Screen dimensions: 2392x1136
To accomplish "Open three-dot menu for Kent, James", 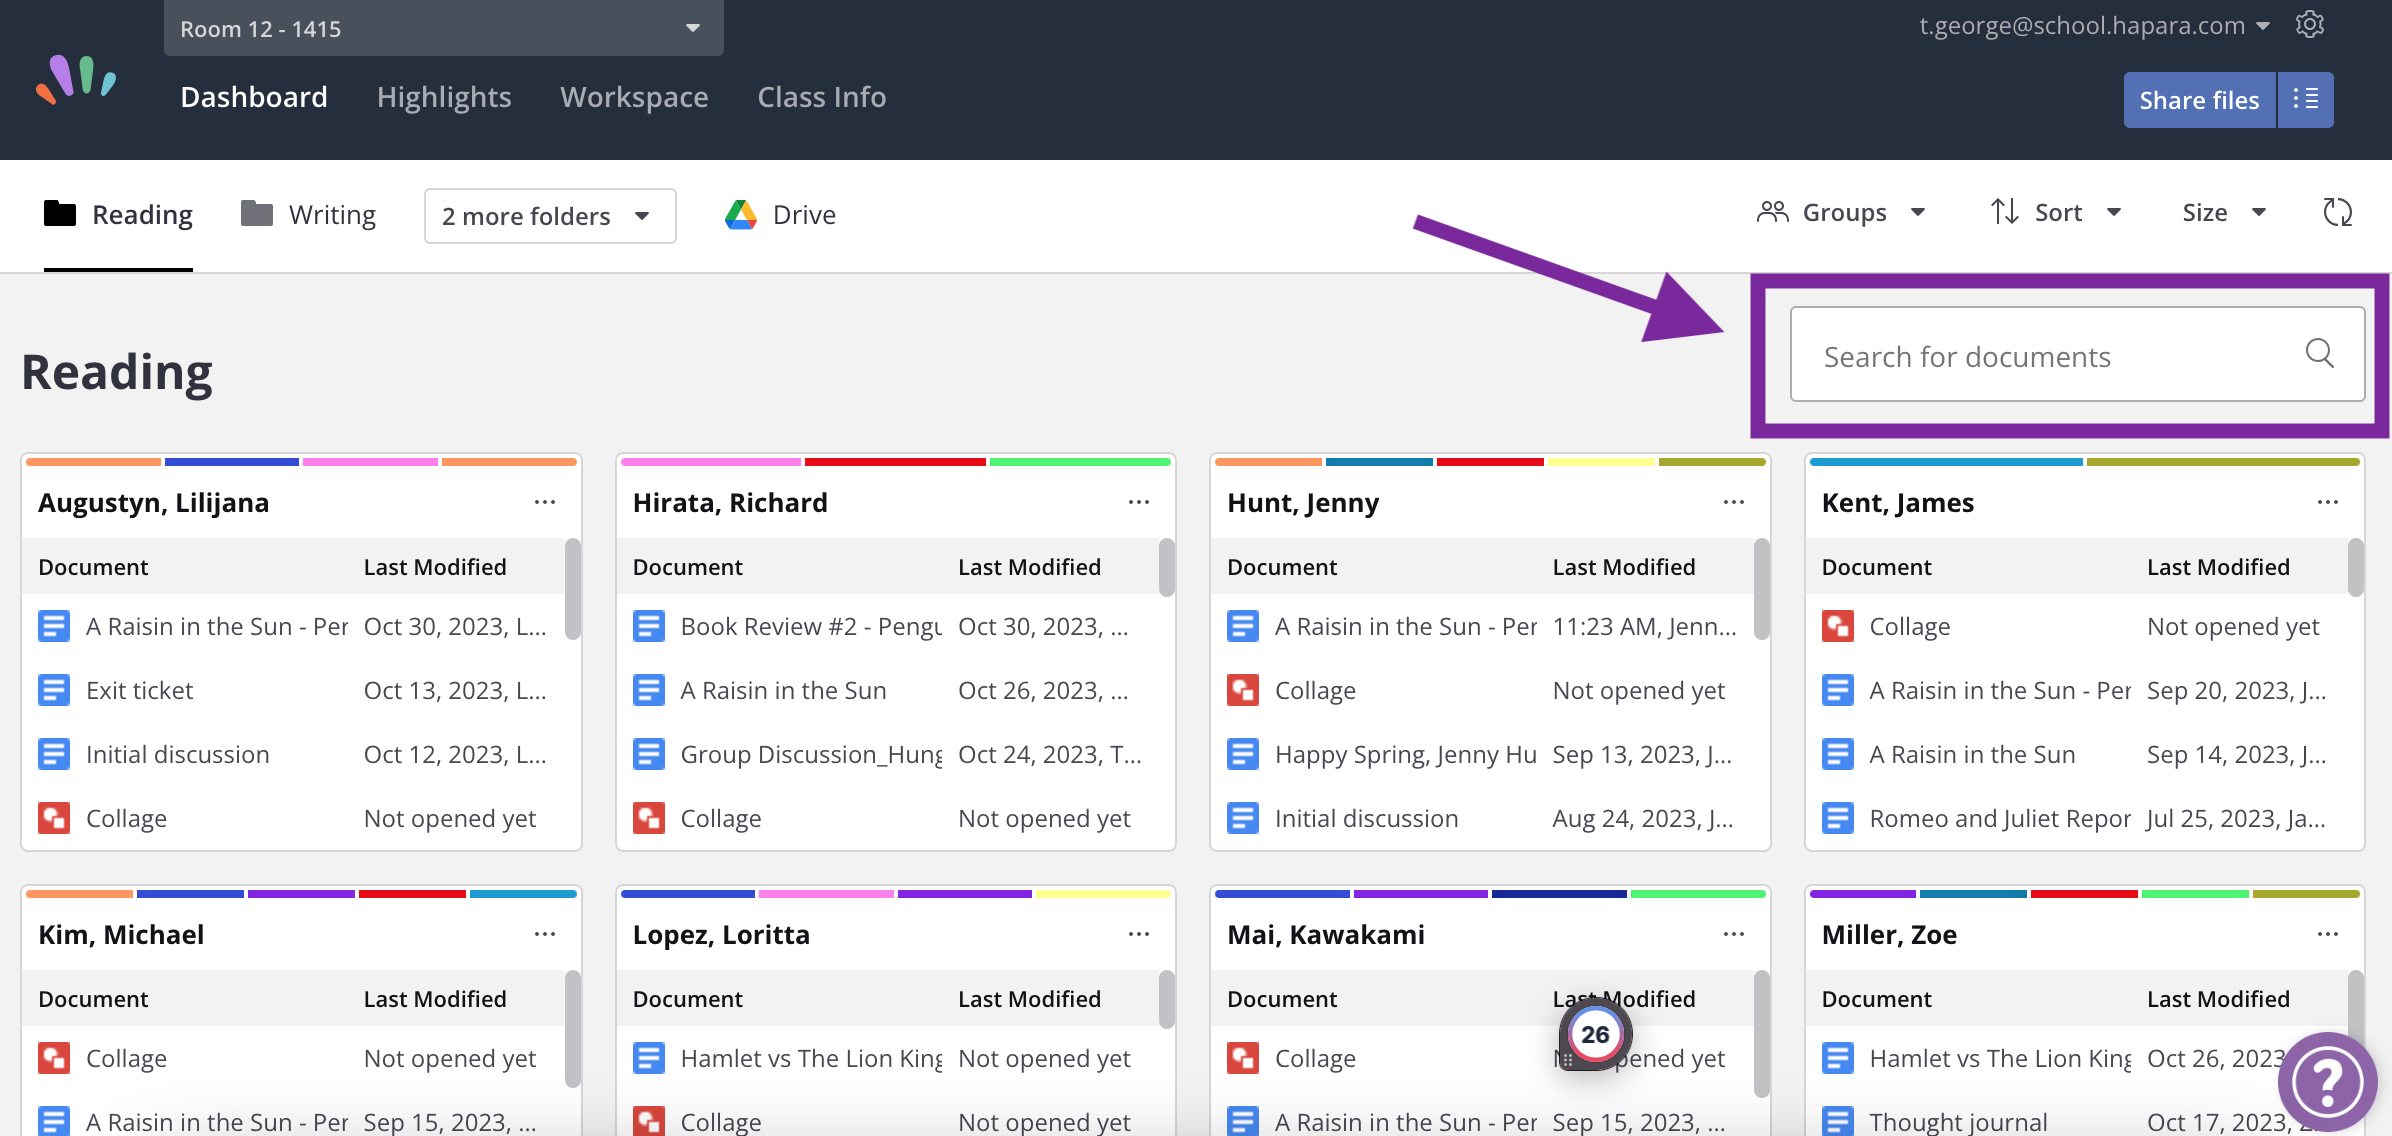I will pyautogui.click(x=2327, y=502).
